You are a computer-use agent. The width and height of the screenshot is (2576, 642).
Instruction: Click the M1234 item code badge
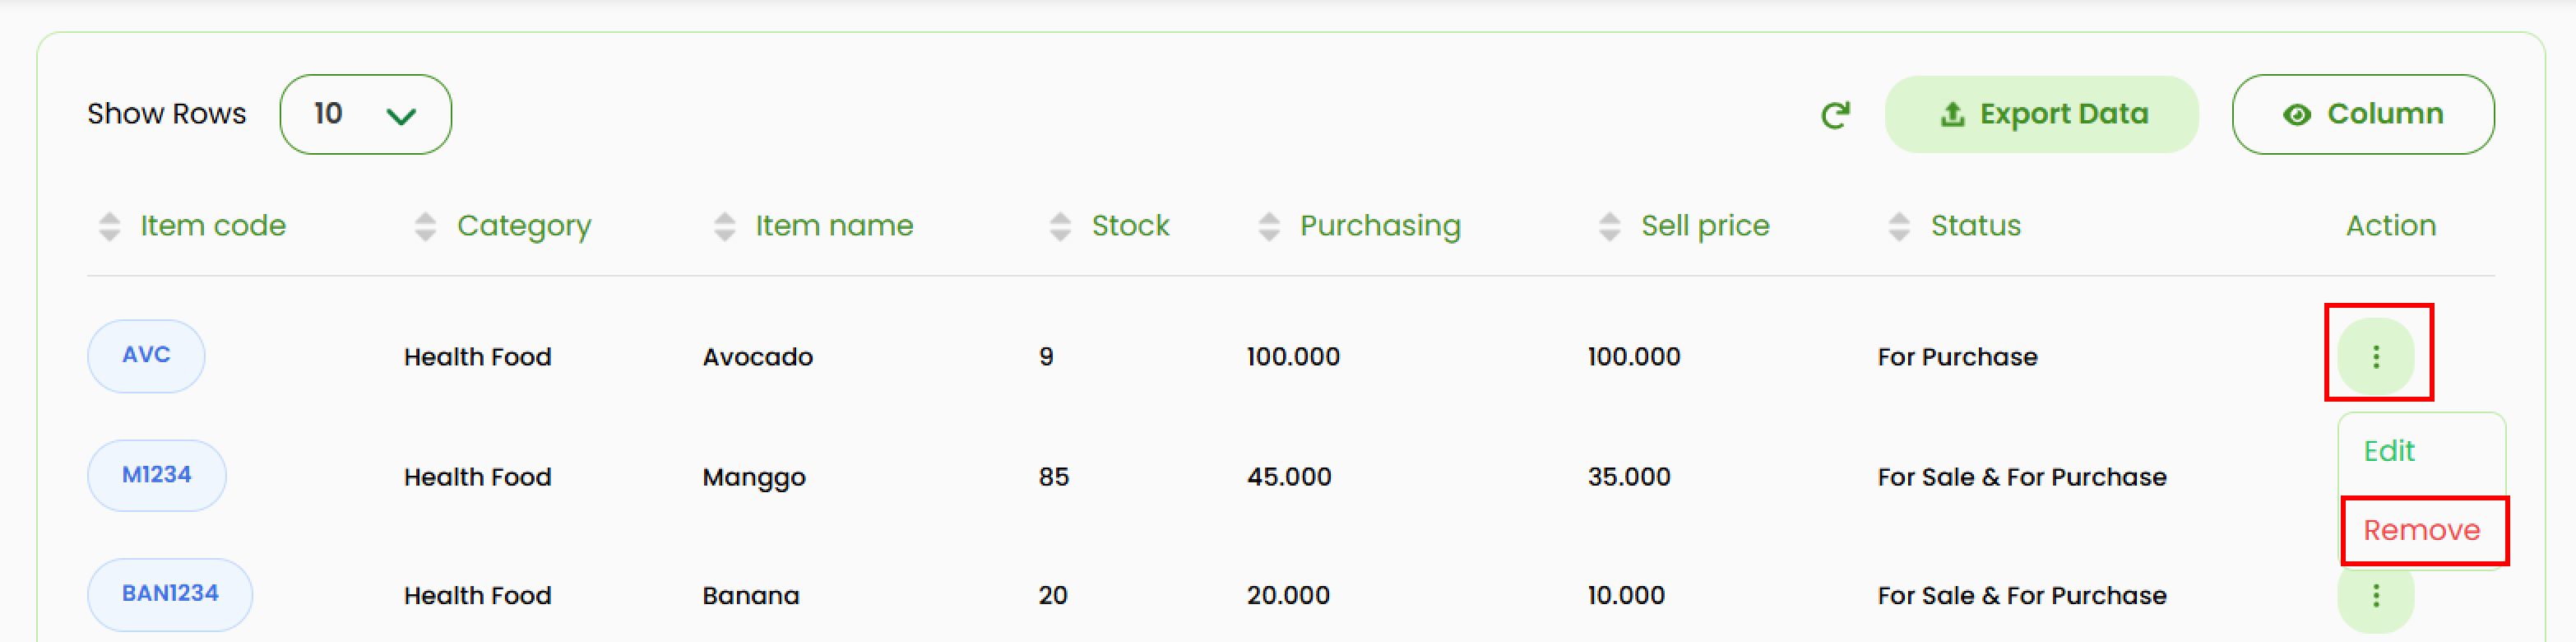pos(156,475)
